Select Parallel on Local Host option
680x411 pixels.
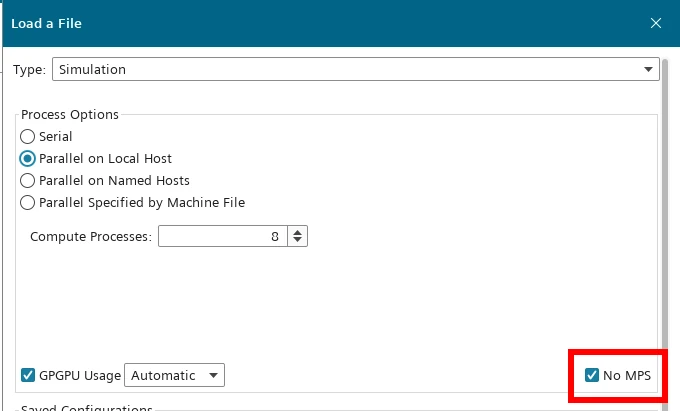pos(28,158)
